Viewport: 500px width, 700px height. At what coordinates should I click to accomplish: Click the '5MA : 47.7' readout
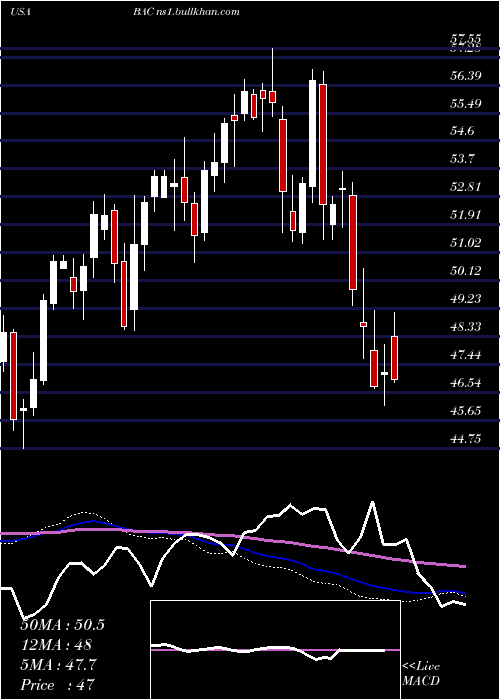(x=58, y=665)
